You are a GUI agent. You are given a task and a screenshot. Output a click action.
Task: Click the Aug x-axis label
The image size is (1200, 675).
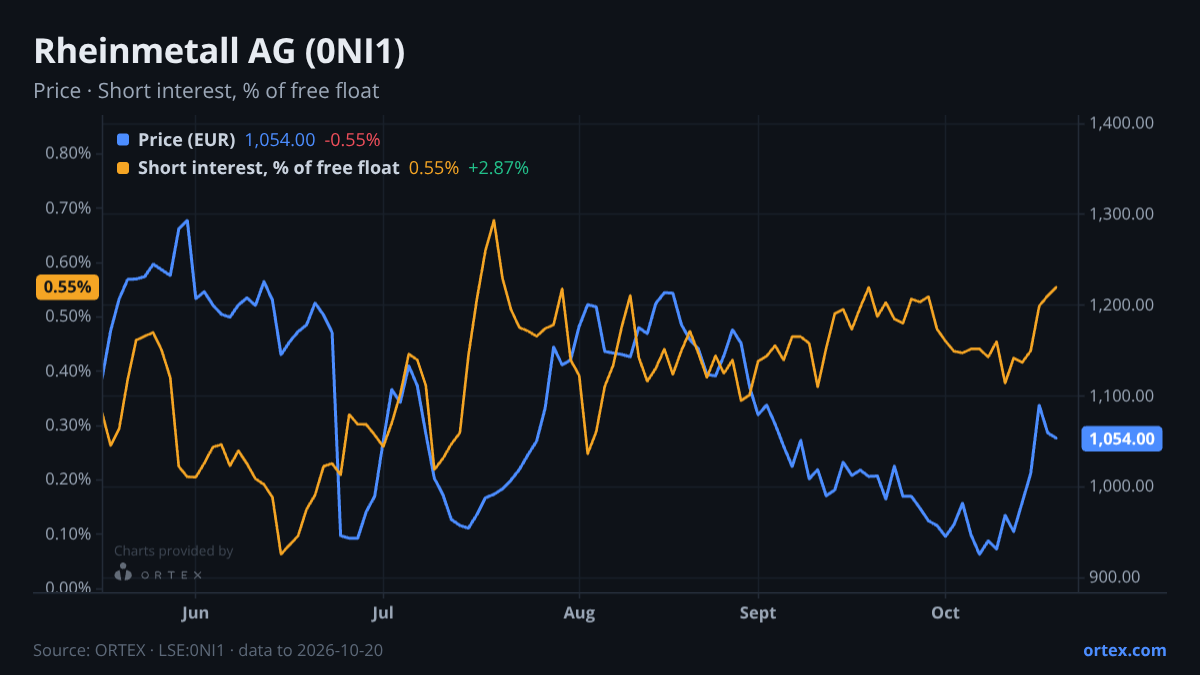point(579,612)
